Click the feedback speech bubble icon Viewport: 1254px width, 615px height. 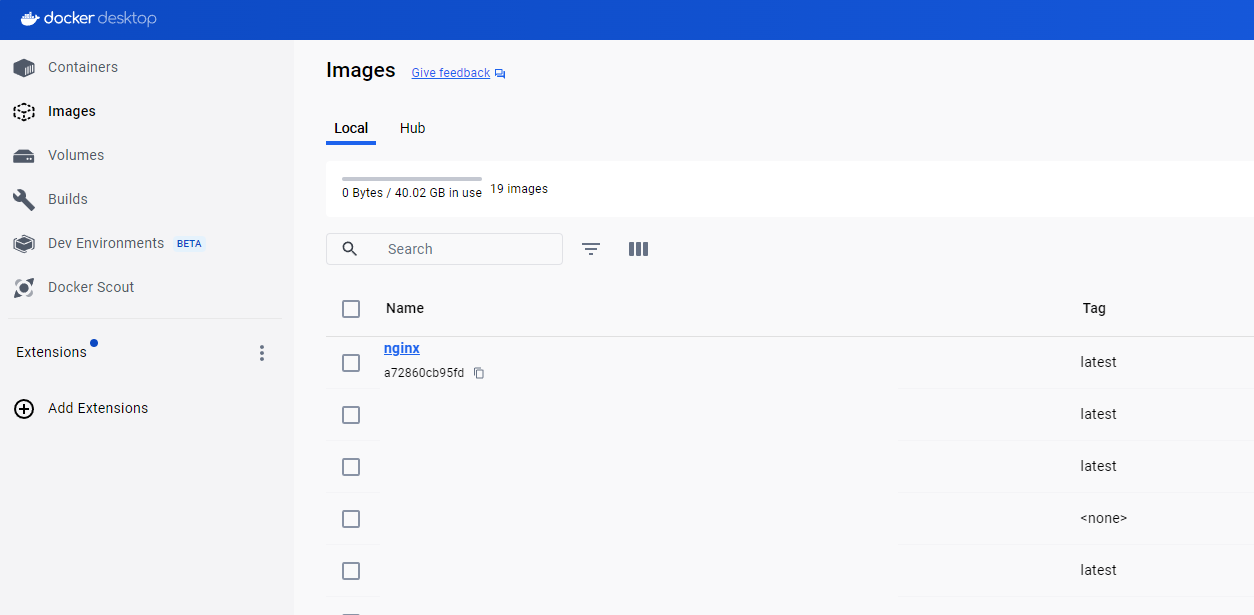(500, 74)
